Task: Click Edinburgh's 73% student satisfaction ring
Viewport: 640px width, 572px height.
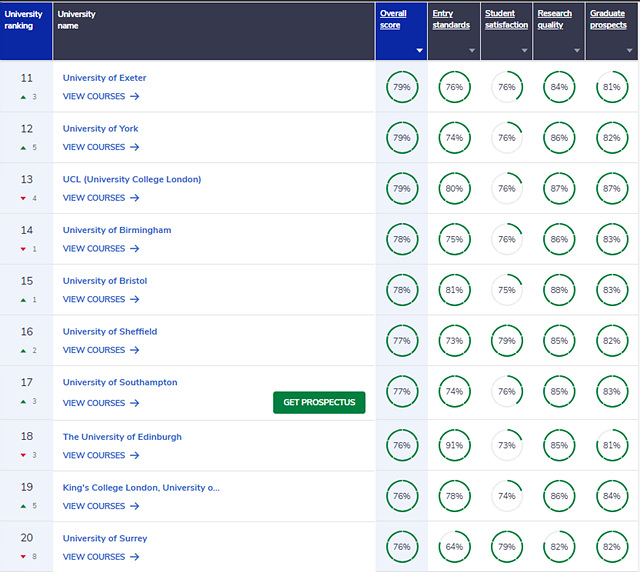Action: point(507,445)
